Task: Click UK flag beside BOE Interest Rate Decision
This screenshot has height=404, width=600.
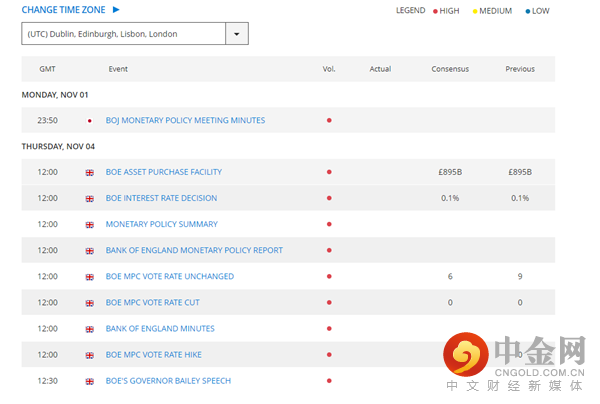Action: (89, 198)
